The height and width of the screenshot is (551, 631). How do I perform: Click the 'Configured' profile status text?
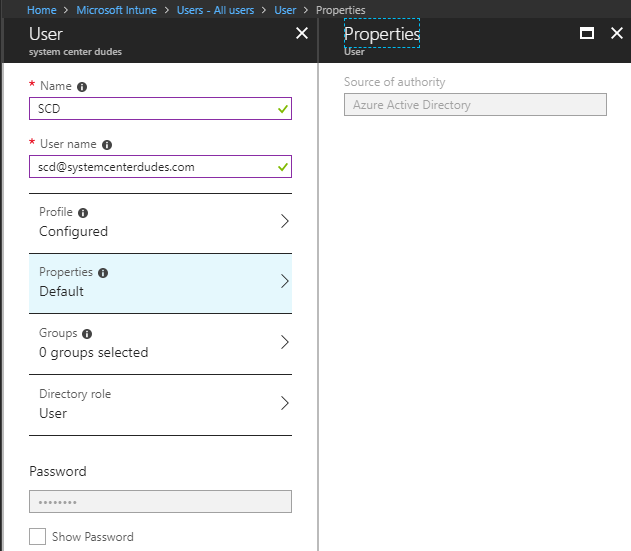tap(73, 231)
